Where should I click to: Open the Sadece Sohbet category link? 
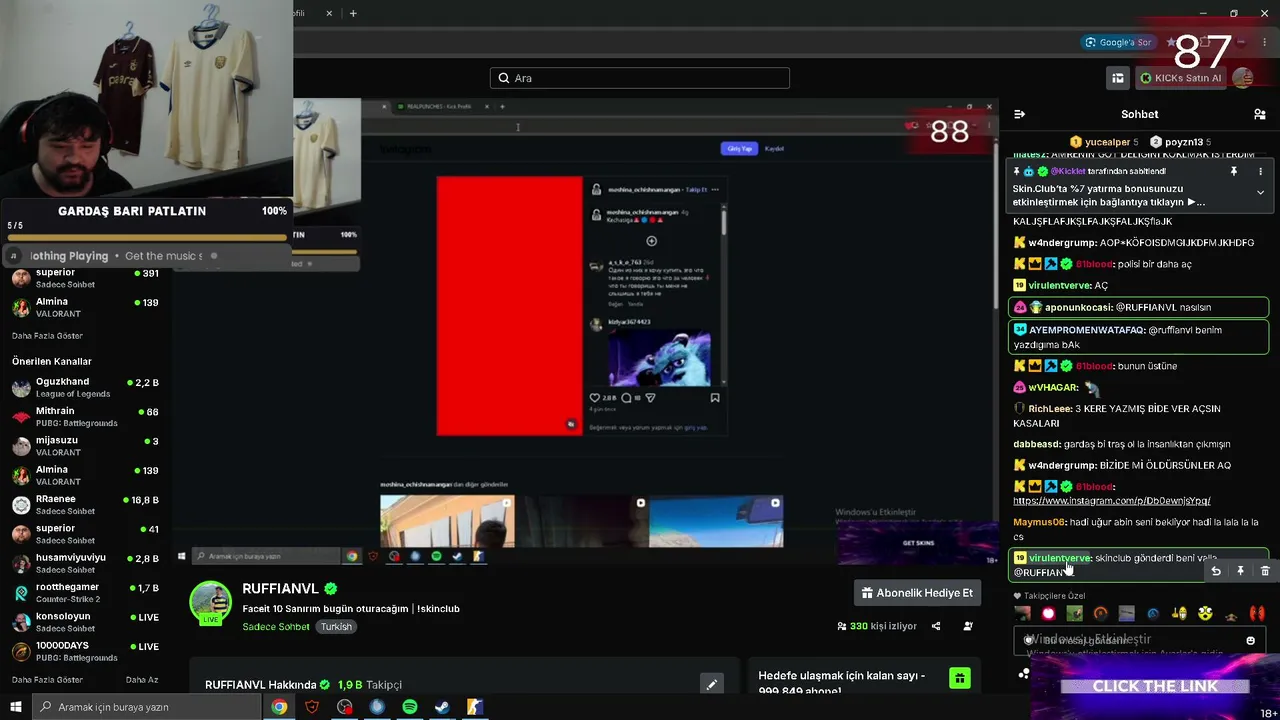[x=276, y=627]
